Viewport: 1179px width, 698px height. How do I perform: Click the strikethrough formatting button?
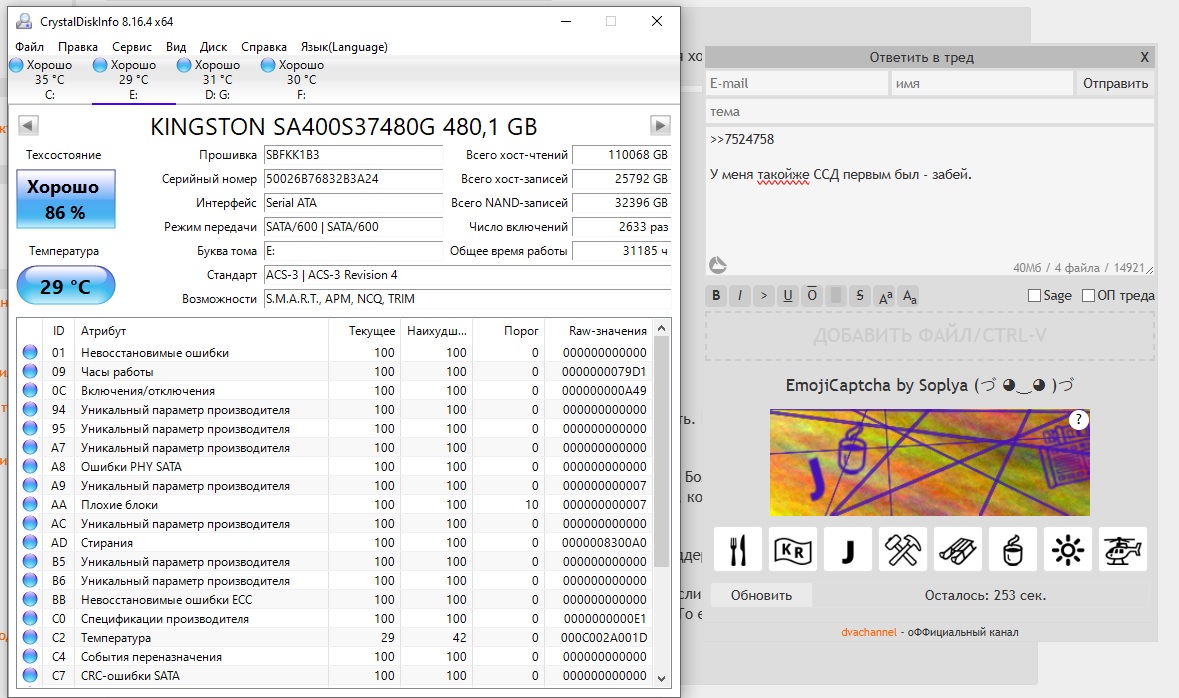click(x=860, y=295)
